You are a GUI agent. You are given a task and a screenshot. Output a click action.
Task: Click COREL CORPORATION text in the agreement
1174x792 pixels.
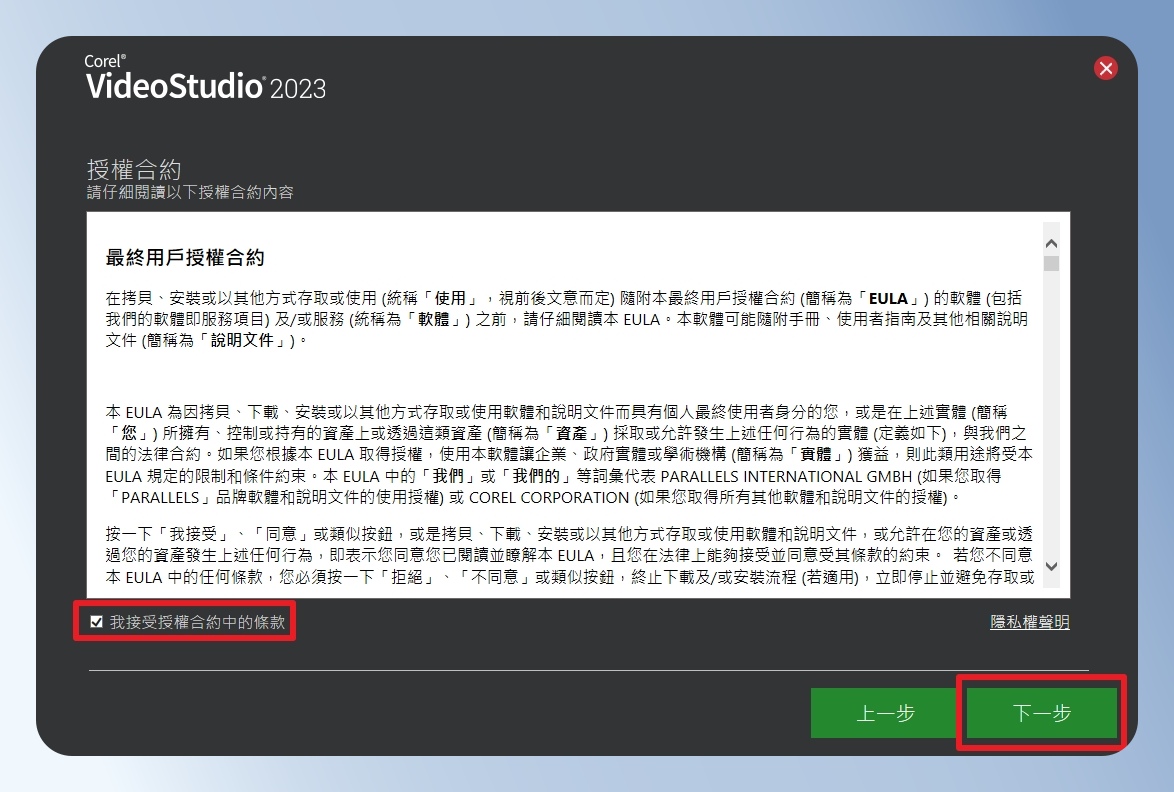pyautogui.click(x=549, y=497)
